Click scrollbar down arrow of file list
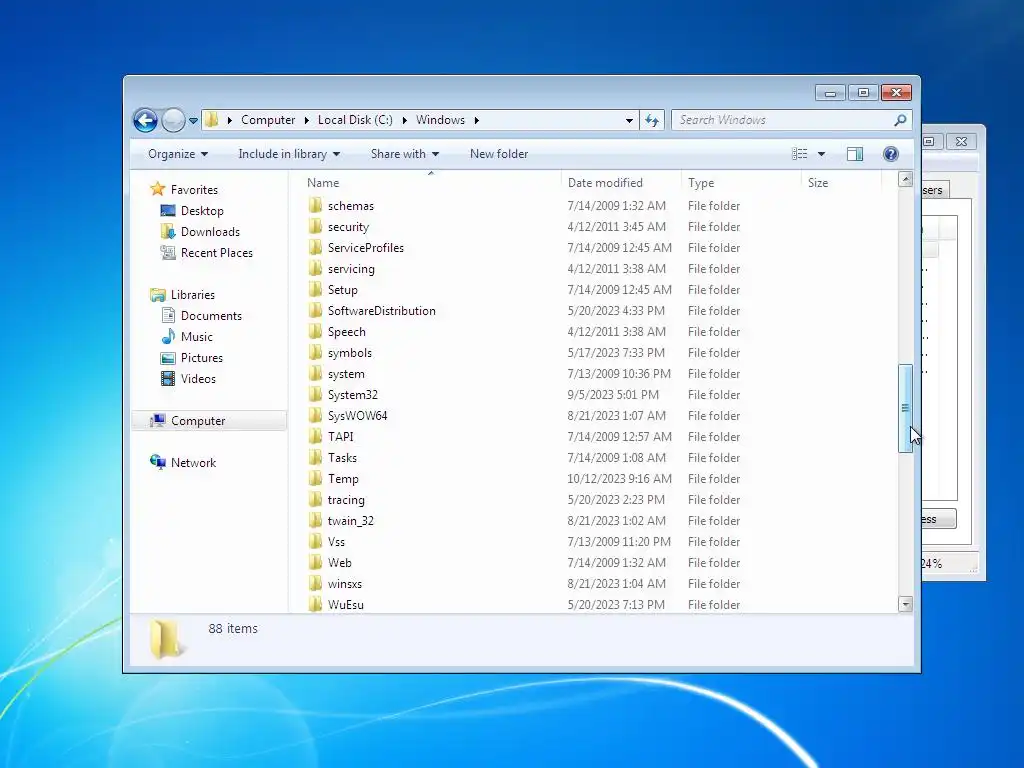Screen dimensions: 1024x768 [x=905, y=604]
